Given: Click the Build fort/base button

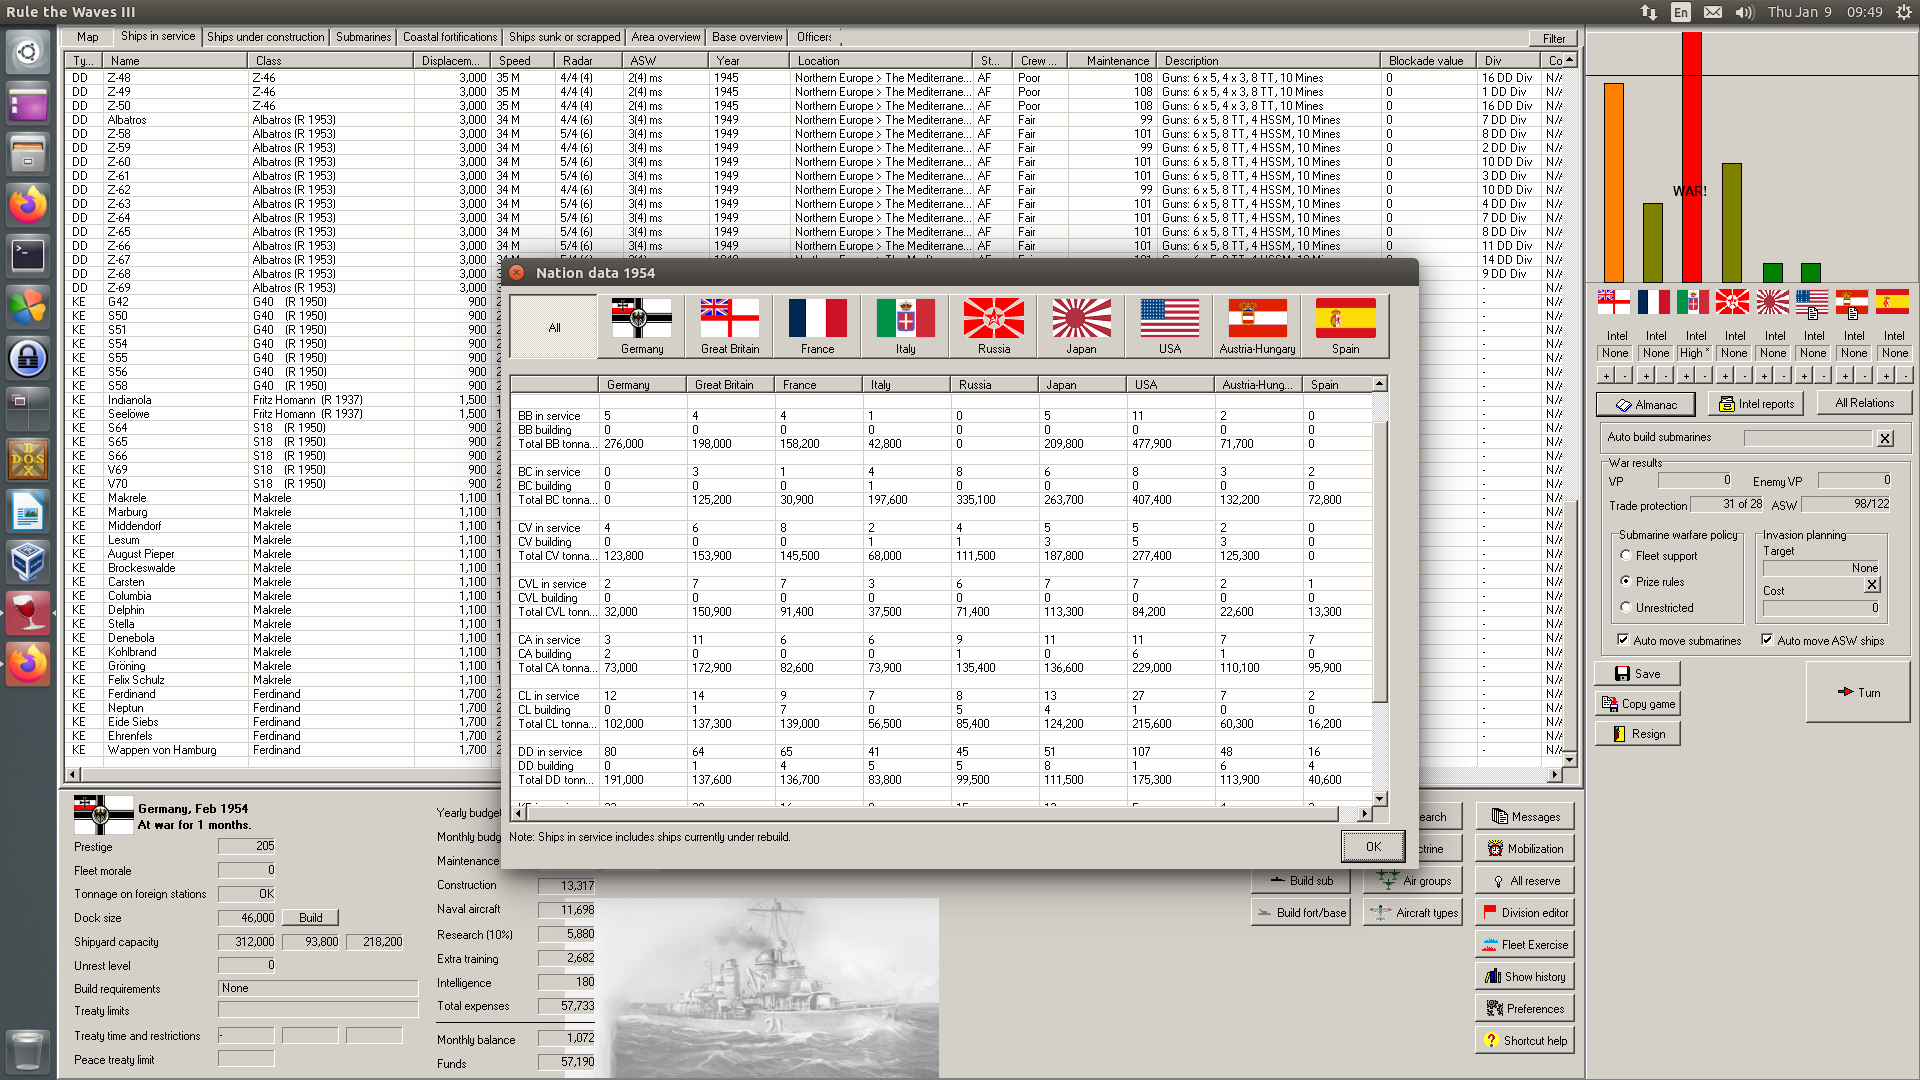Looking at the screenshot, I should [1301, 913].
